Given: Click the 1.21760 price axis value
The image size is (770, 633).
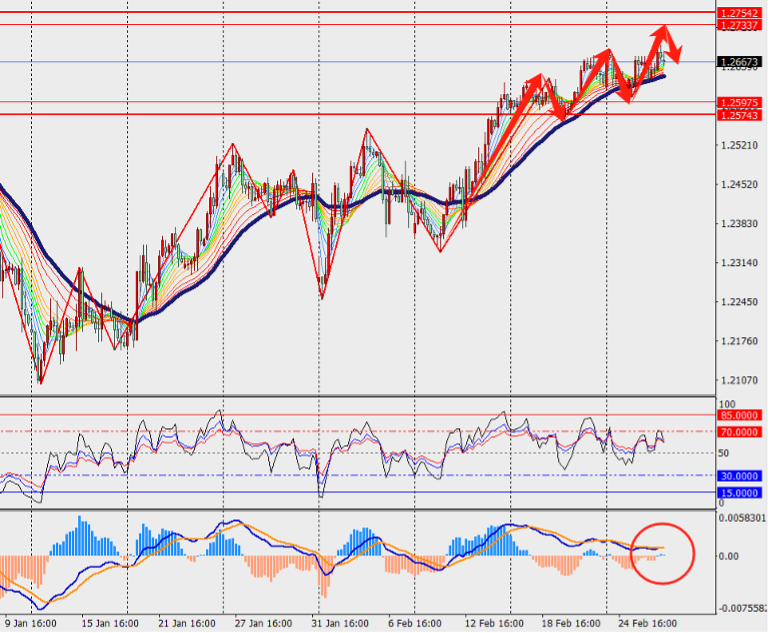Looking at the screenshot, I should [740, 341].
